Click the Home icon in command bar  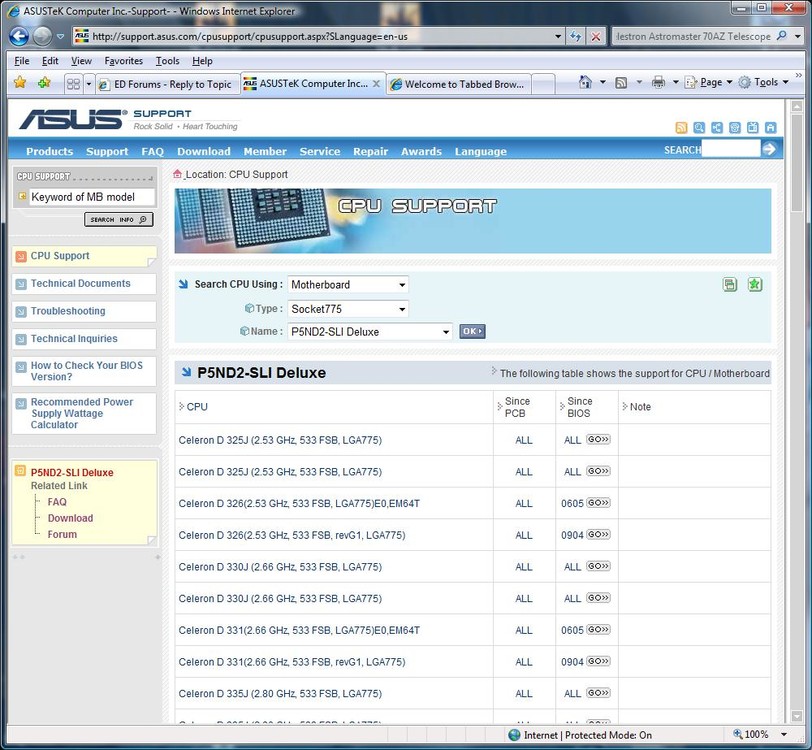click(585, 82)
